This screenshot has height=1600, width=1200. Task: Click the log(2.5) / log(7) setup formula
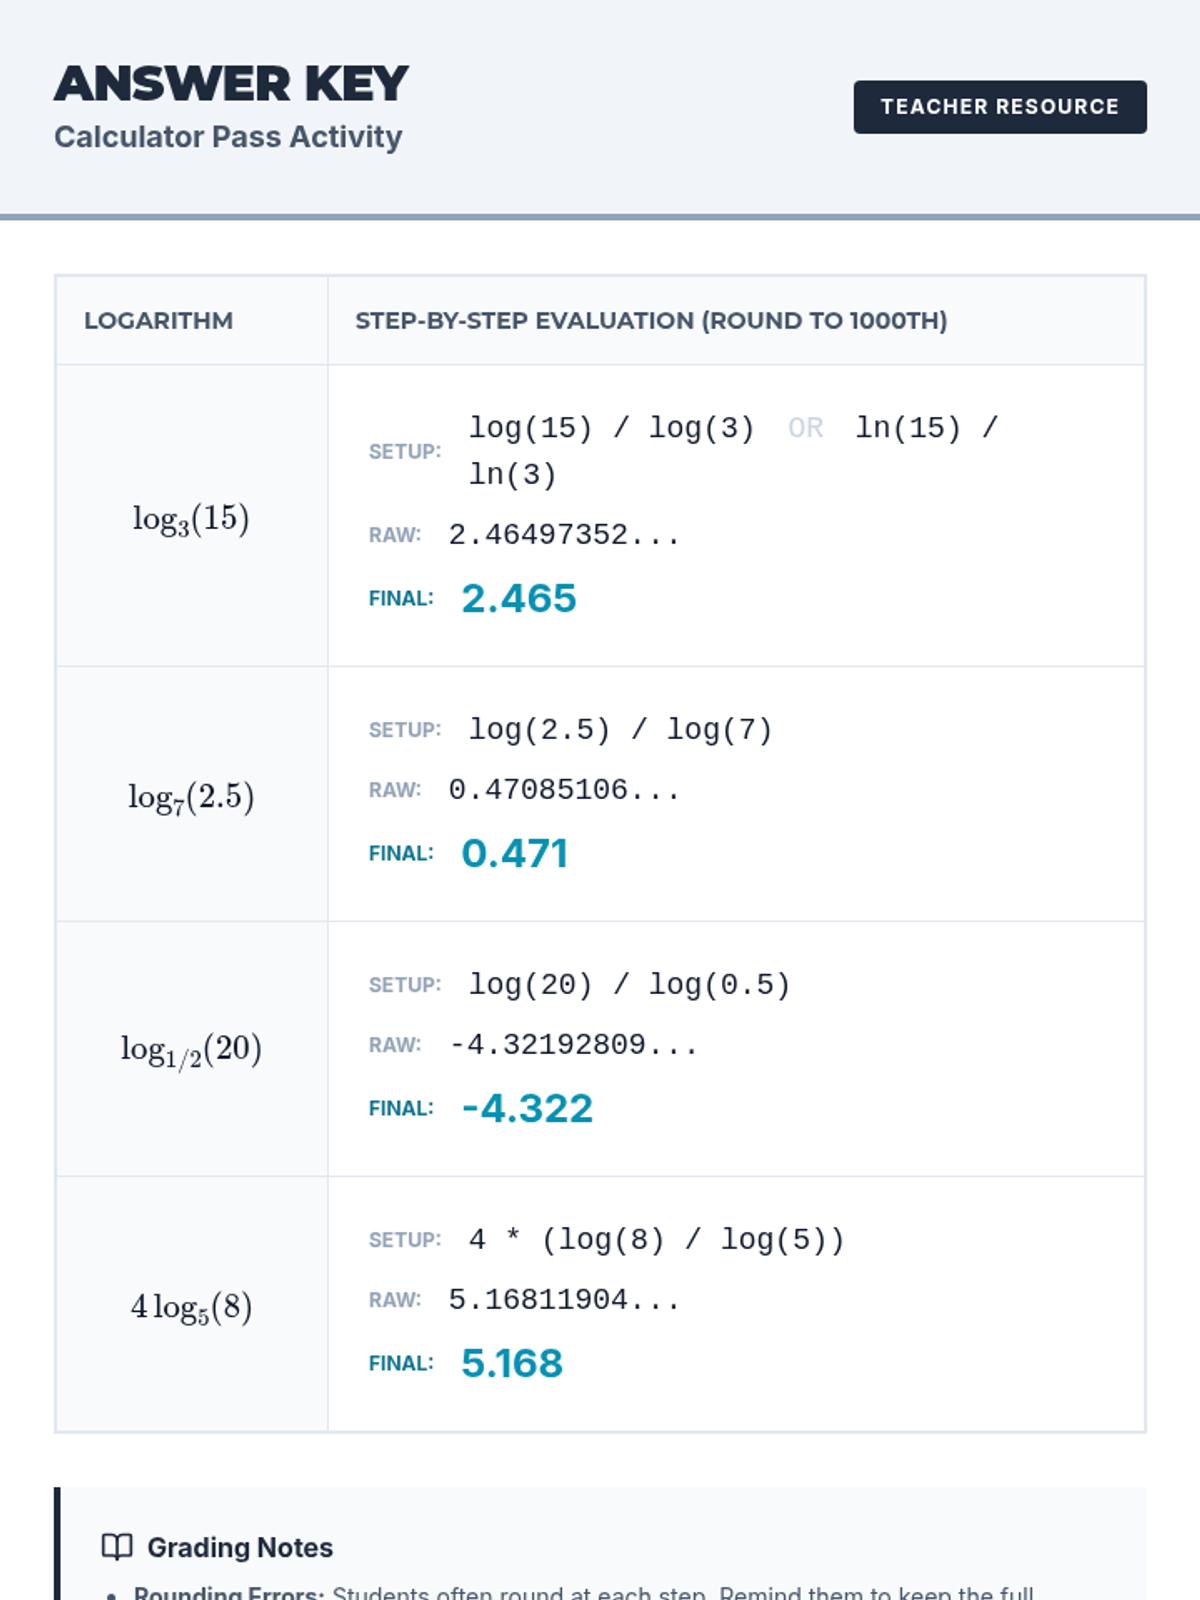pyautogui.click(x=621, y=730)
